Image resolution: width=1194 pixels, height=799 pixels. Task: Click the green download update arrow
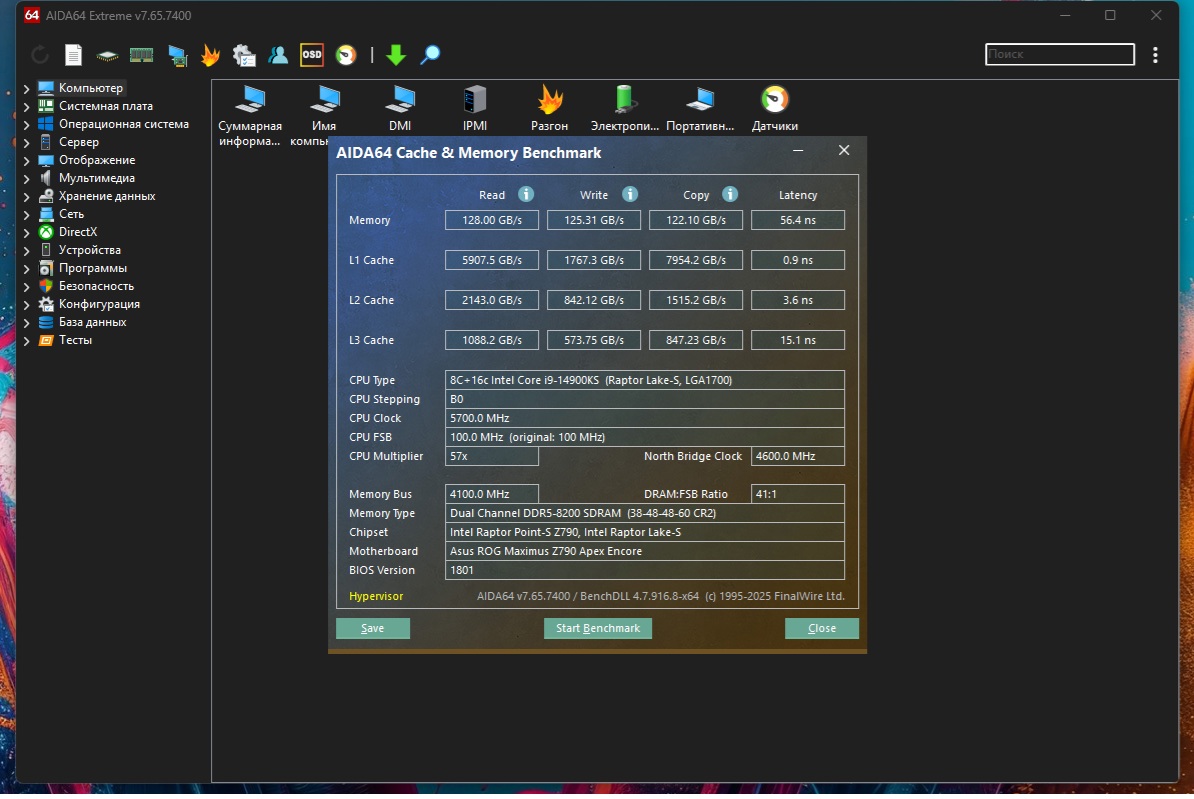396,55
